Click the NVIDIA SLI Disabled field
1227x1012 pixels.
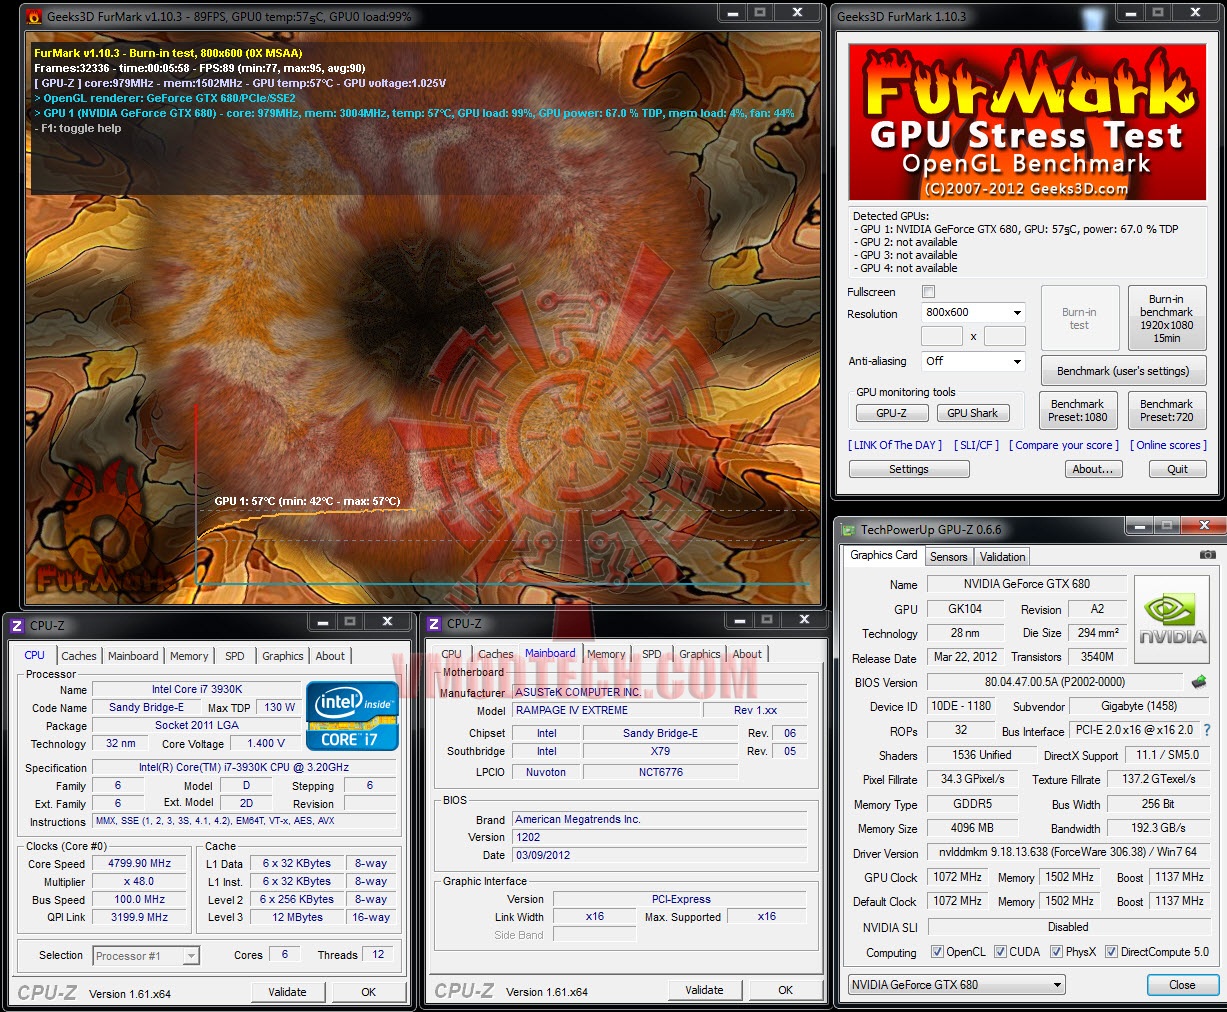click(x=1068, y=927)
